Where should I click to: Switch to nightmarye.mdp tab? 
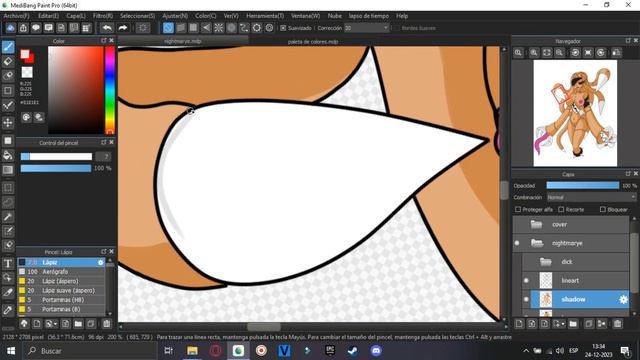183,41
